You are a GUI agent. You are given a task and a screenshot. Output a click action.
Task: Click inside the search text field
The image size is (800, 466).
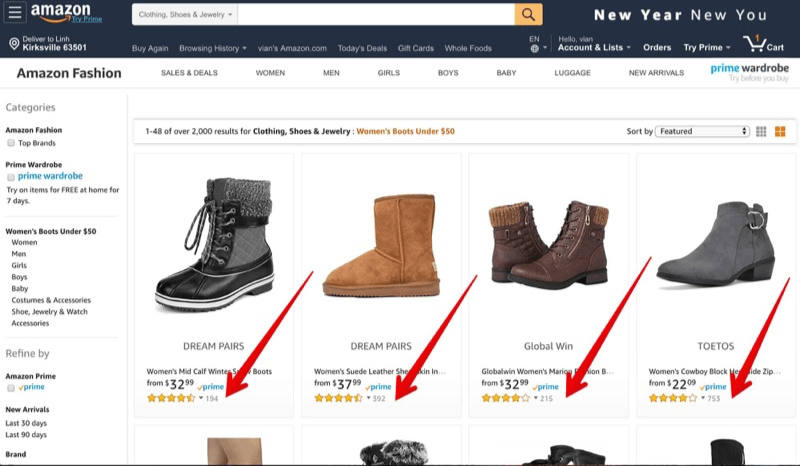pyautogui.click(x=376, y=15)
